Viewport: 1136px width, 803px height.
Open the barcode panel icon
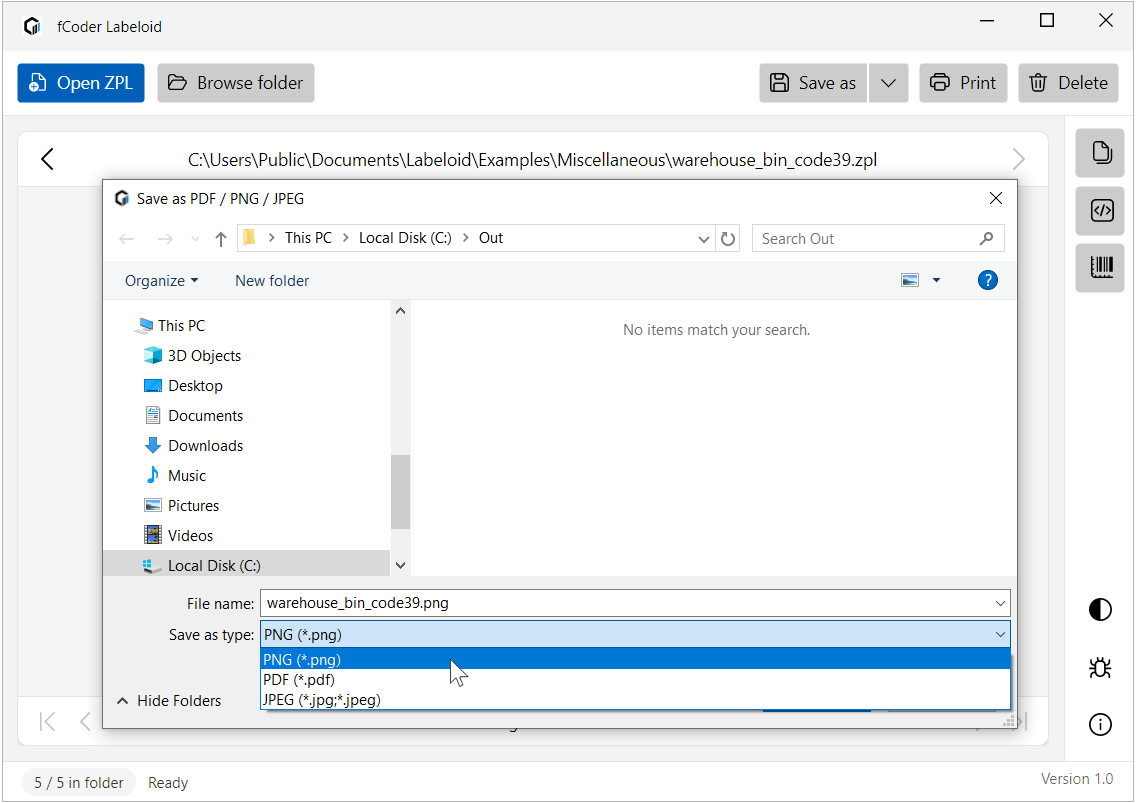coord(1100,267)
